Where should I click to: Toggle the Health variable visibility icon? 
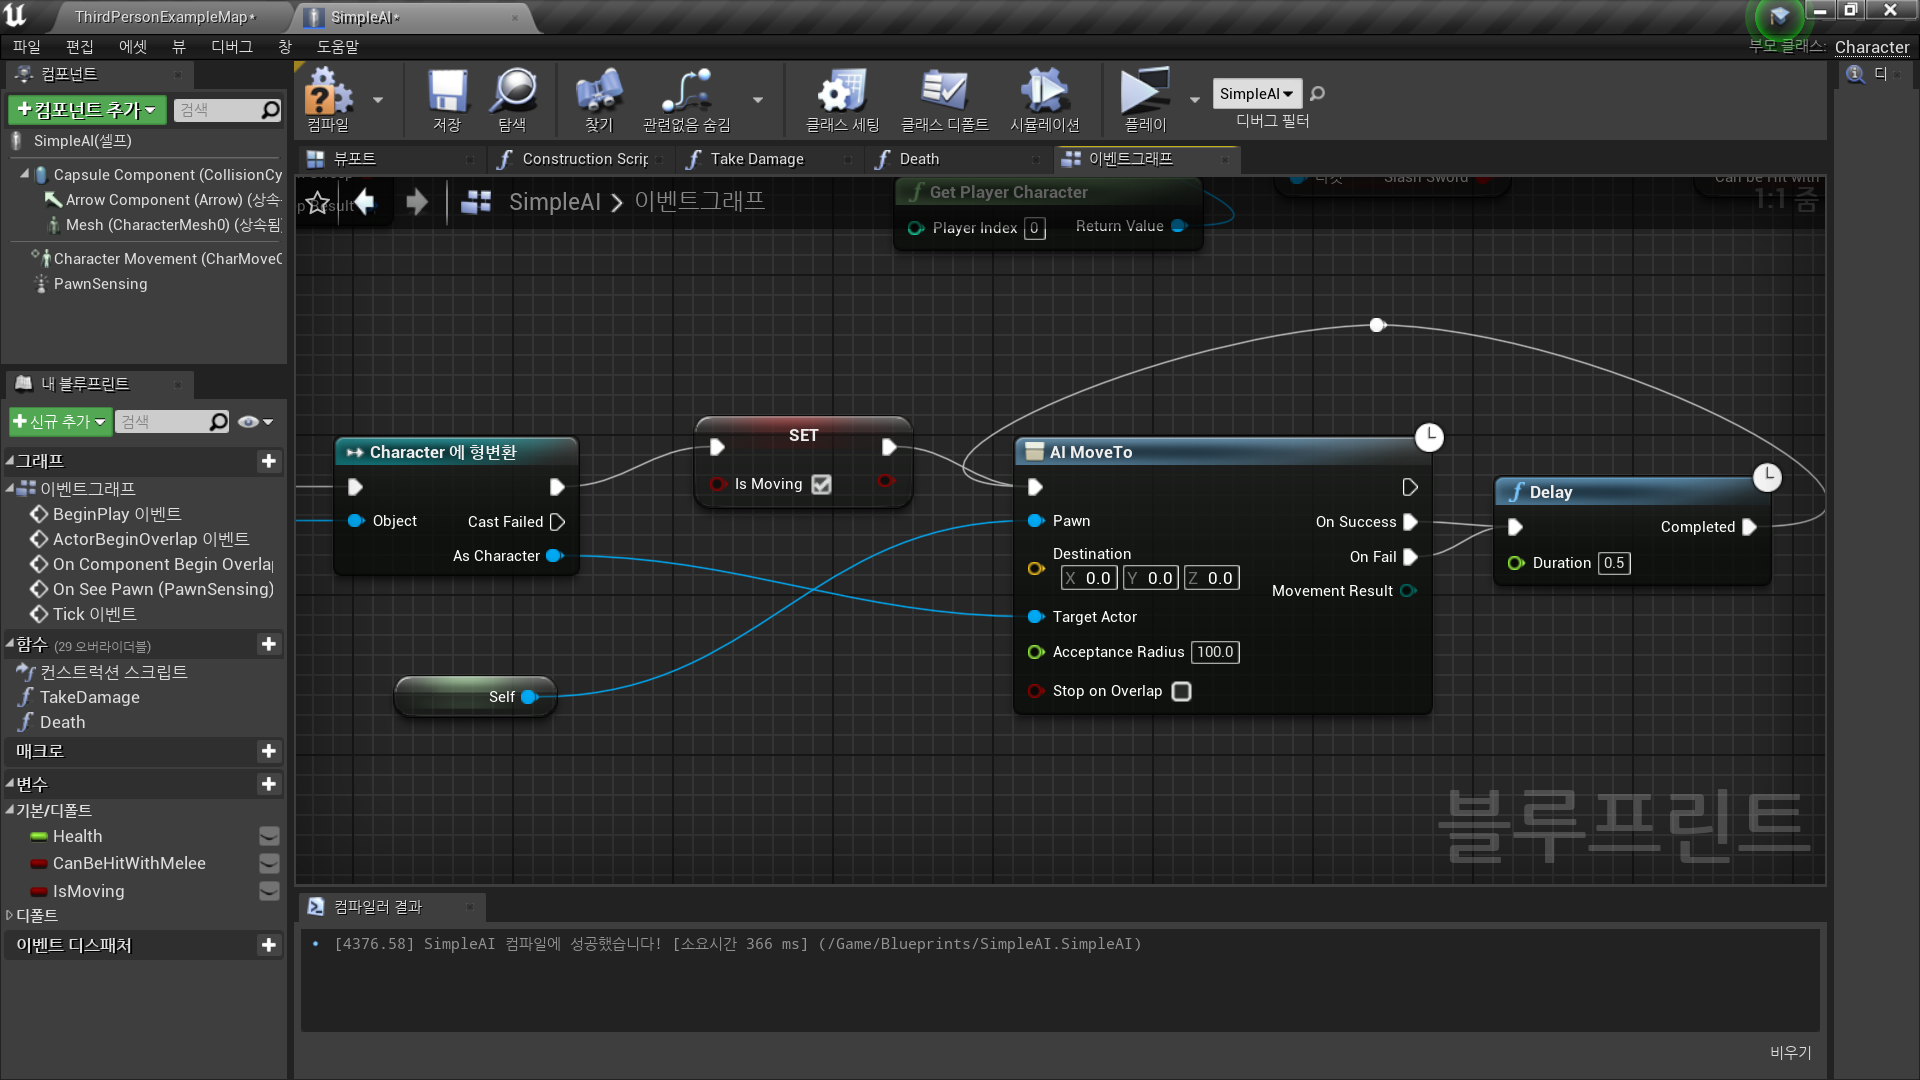tap(269, 836)
